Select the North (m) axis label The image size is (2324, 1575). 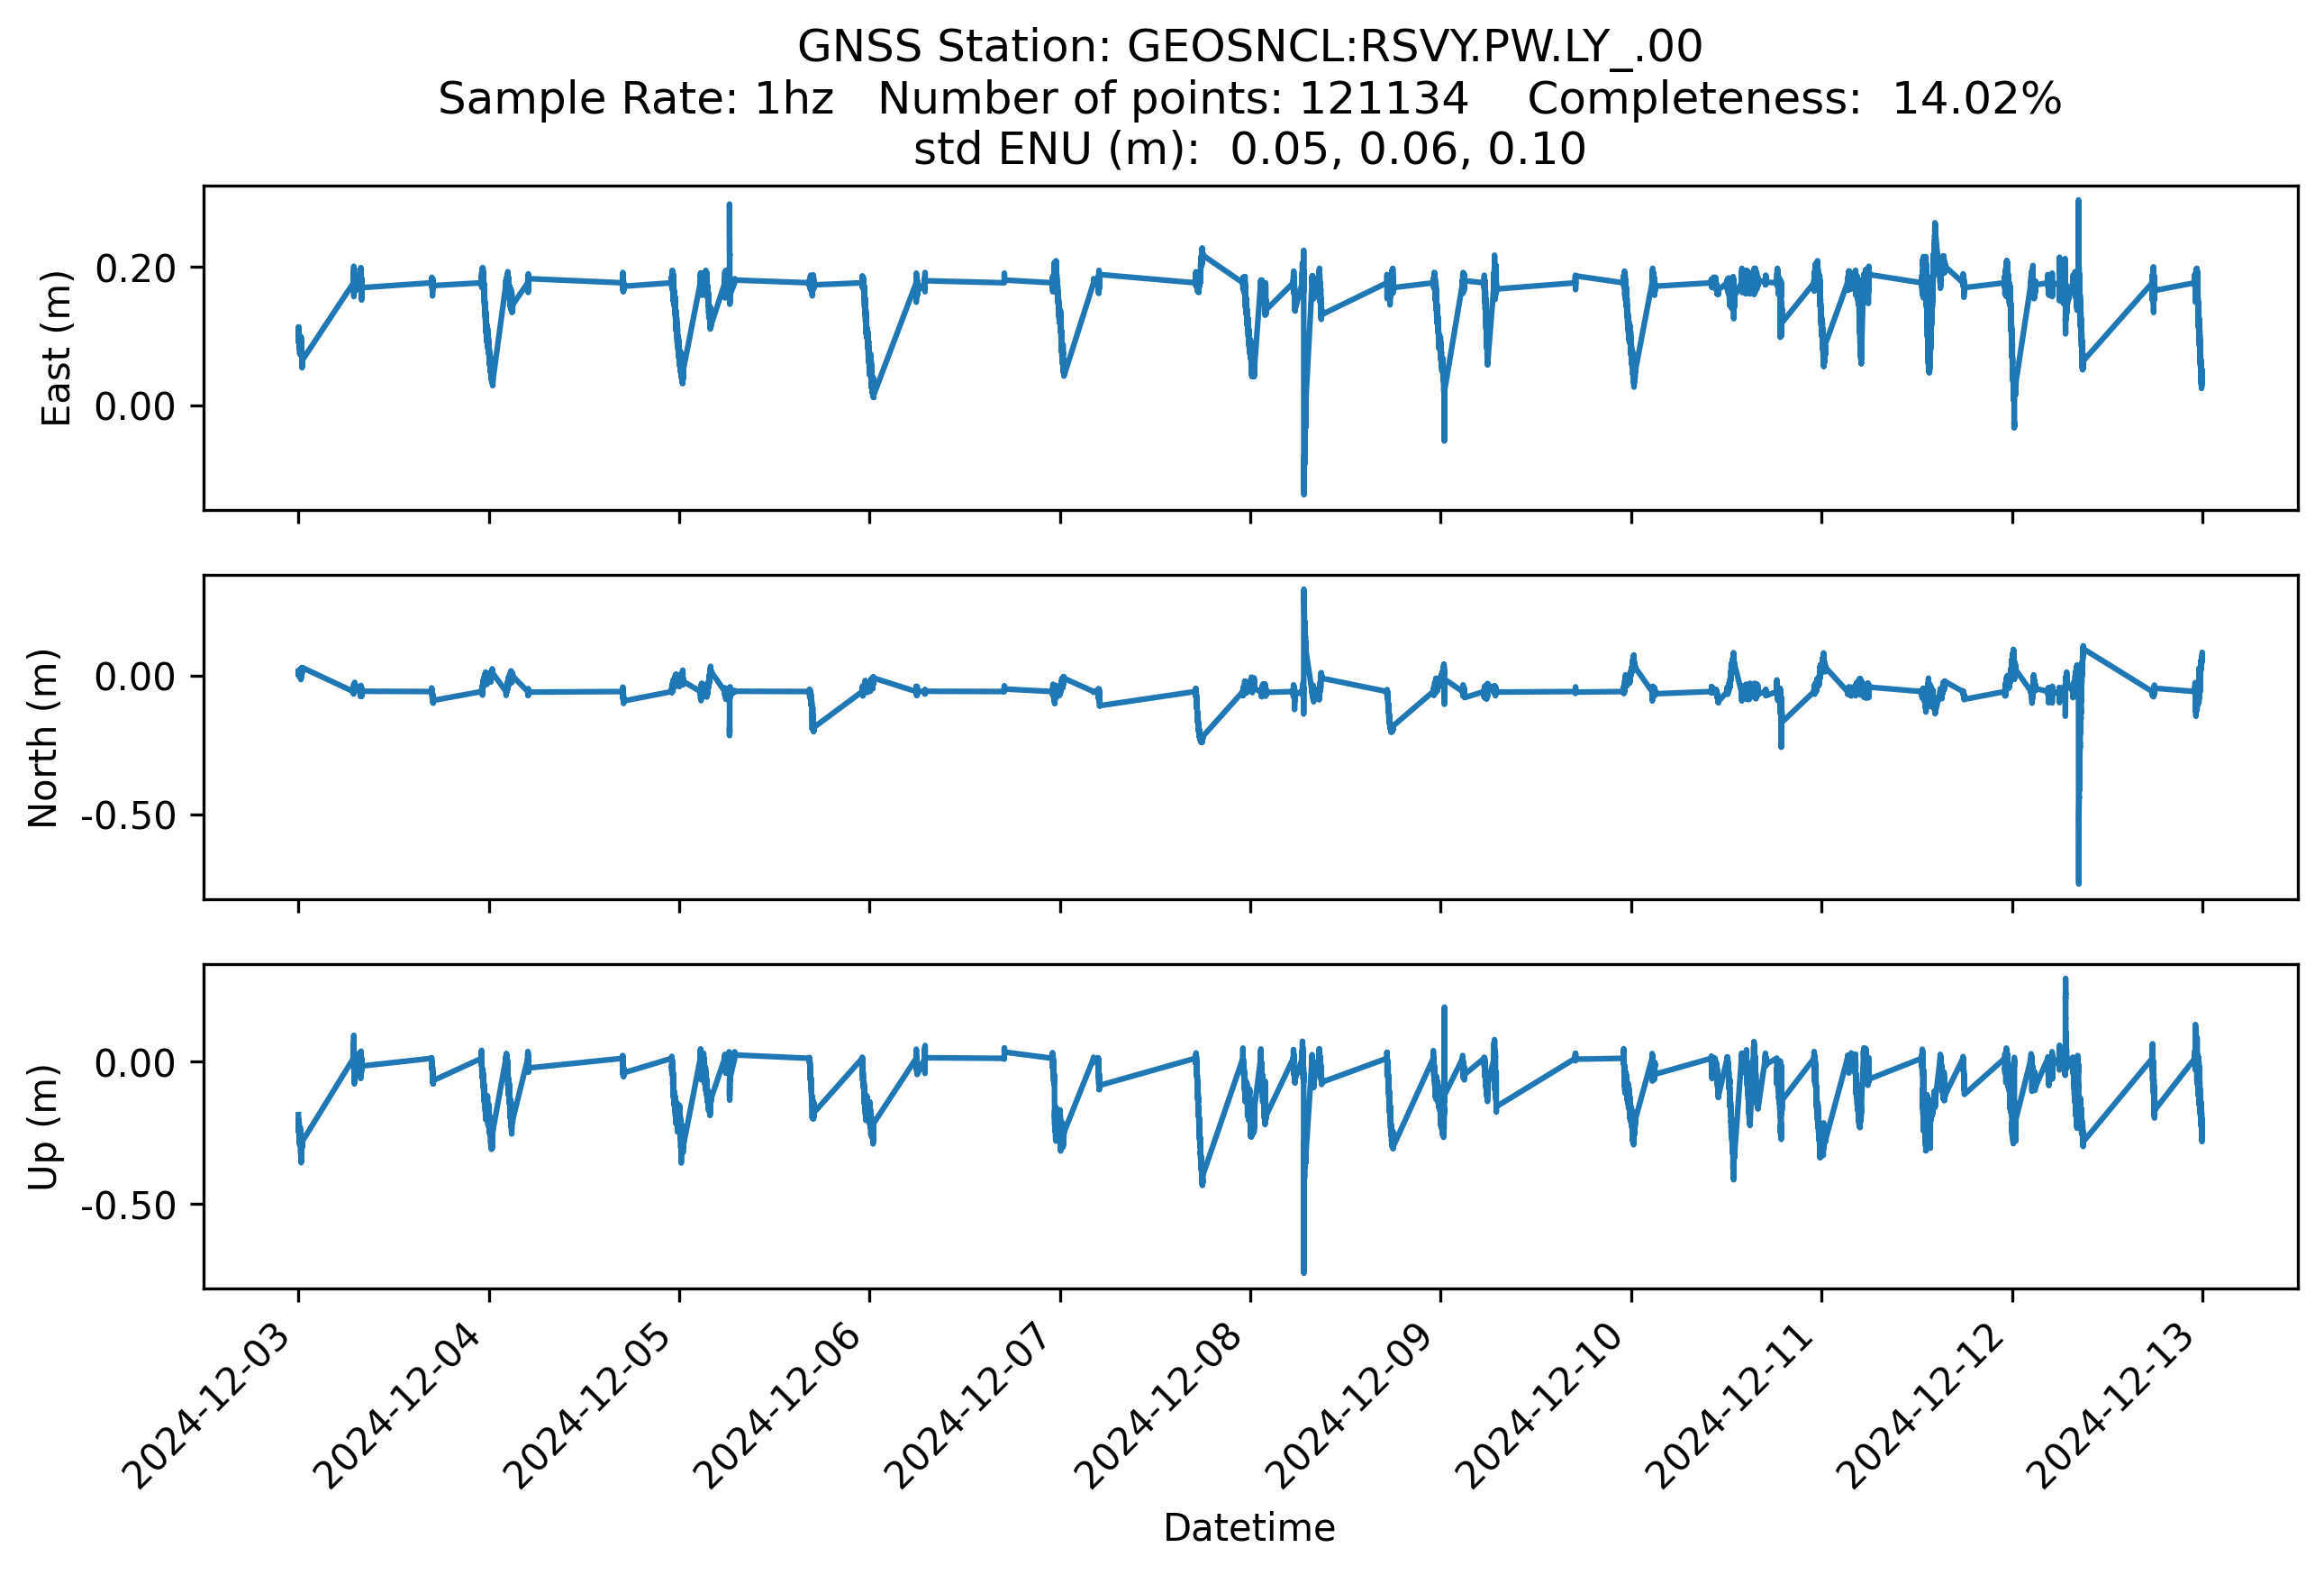pyautogui.click(x=44, y=738)
